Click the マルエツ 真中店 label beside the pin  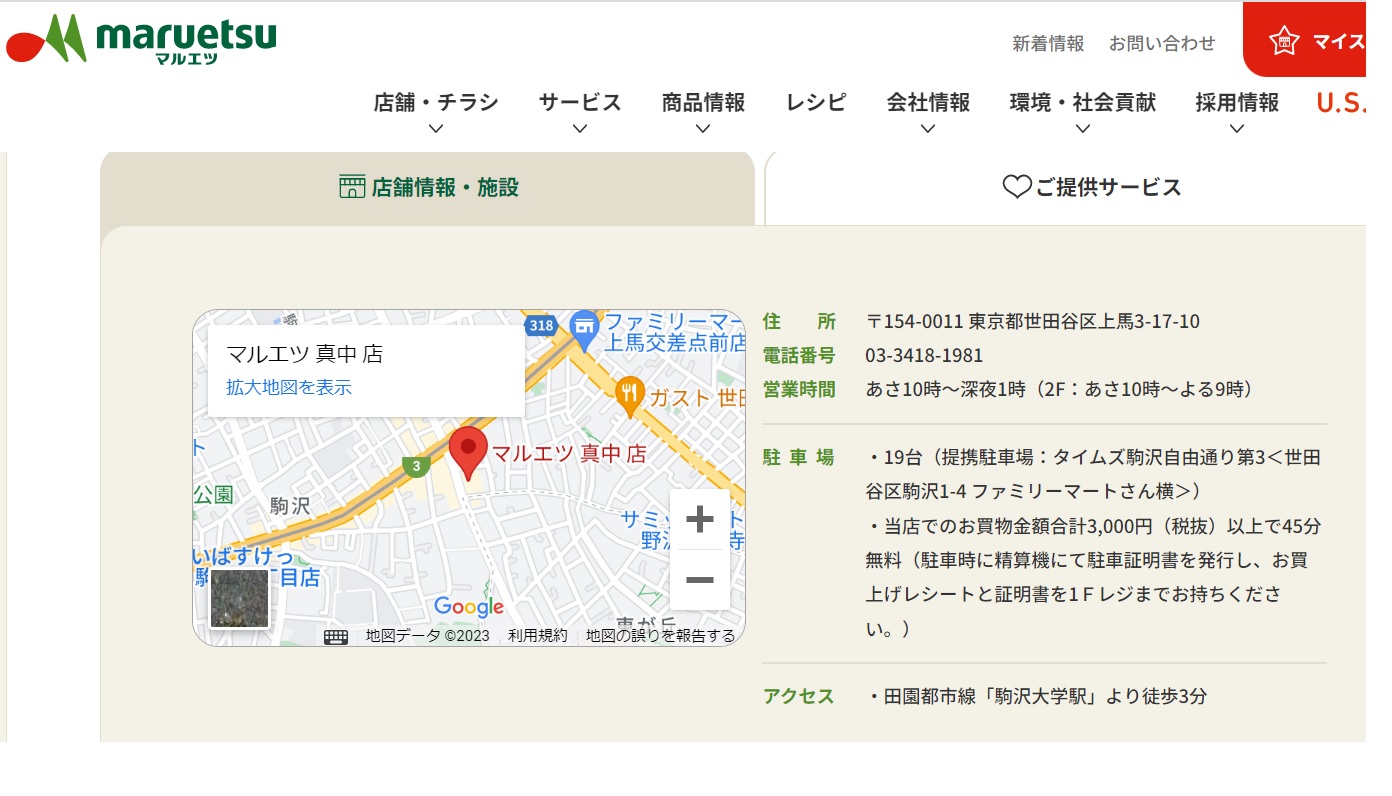pyautogui.click(x=569, y=453)
